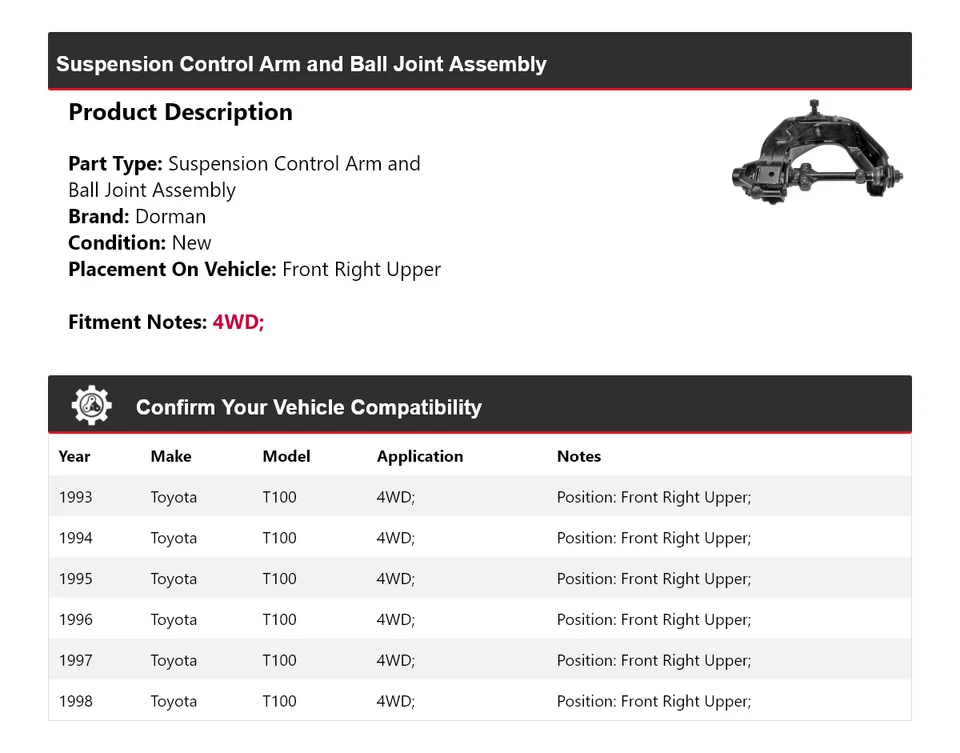The width and height of the screenshot is (960, 753).
Task: Click the Model column header
Action: click(286, 456)
